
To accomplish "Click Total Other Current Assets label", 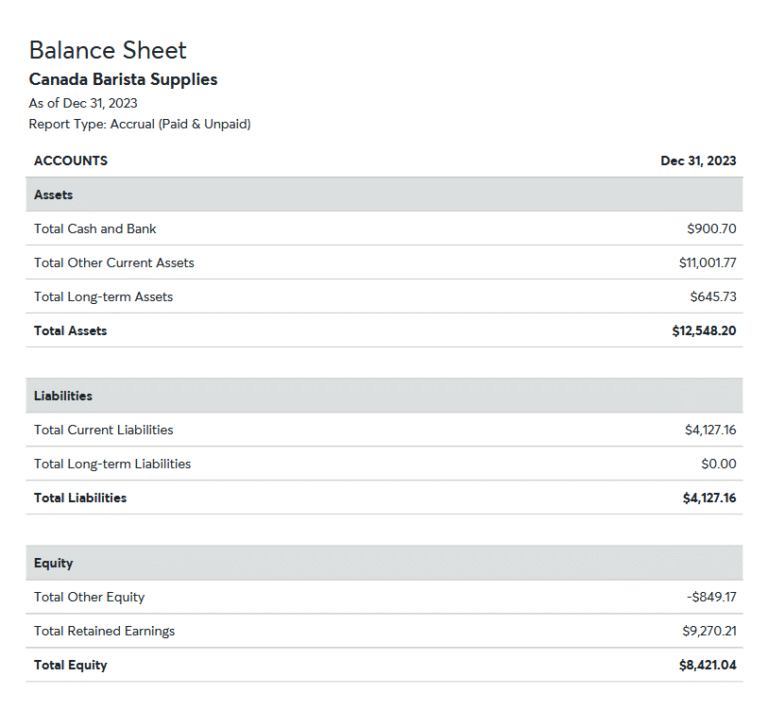I will (114, 263).
